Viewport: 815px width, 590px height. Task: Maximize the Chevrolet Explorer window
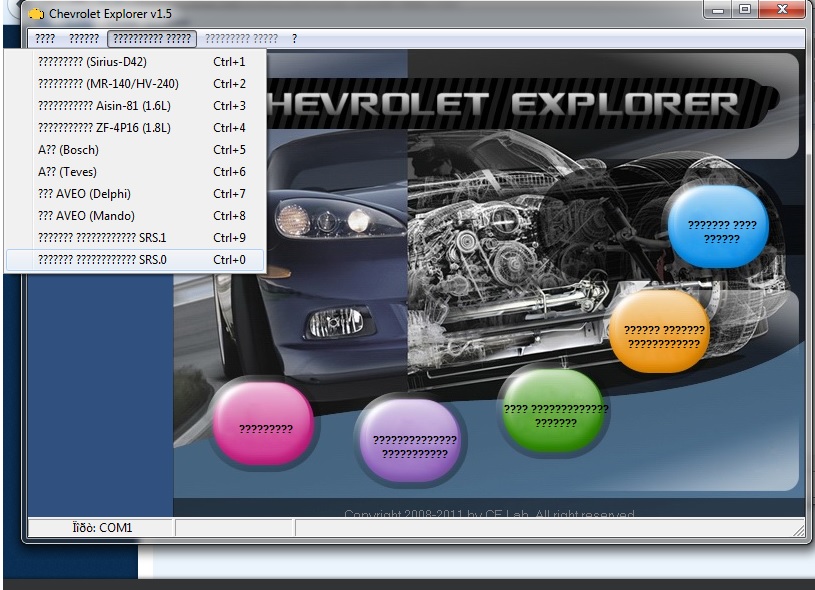745,10
